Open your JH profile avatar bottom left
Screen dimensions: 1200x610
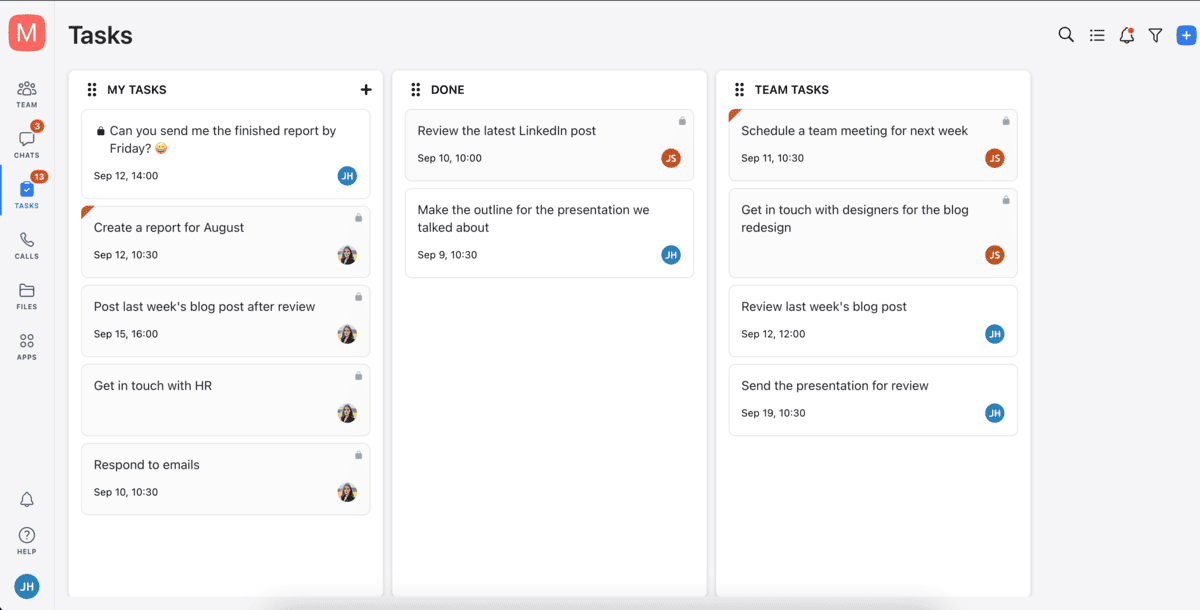[x=26, y=586]
